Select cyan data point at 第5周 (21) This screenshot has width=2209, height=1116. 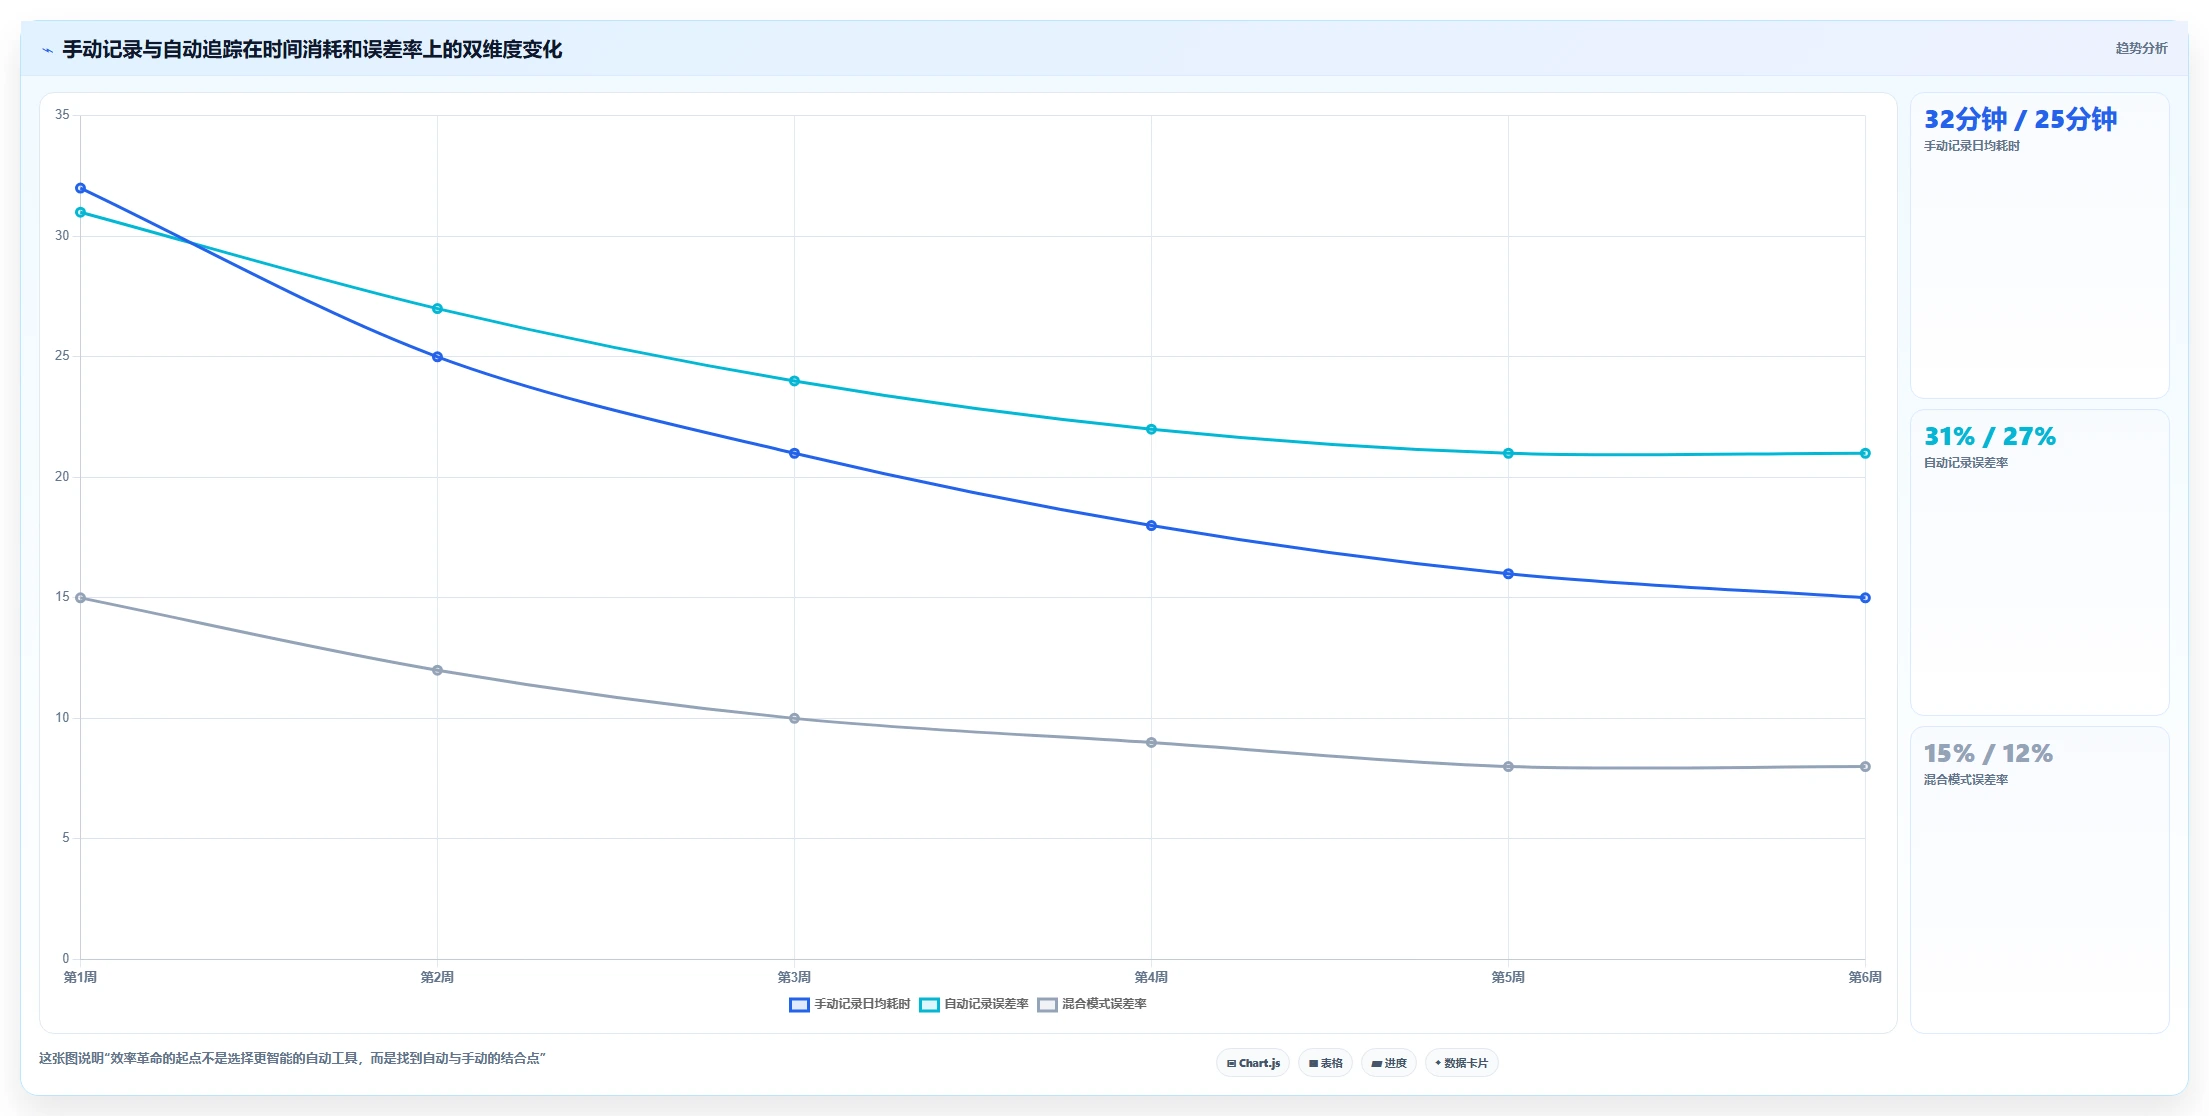coord(1508,453)
